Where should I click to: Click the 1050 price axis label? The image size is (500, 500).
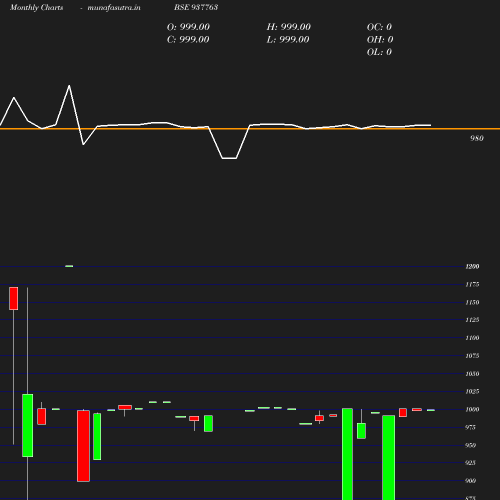472,374
